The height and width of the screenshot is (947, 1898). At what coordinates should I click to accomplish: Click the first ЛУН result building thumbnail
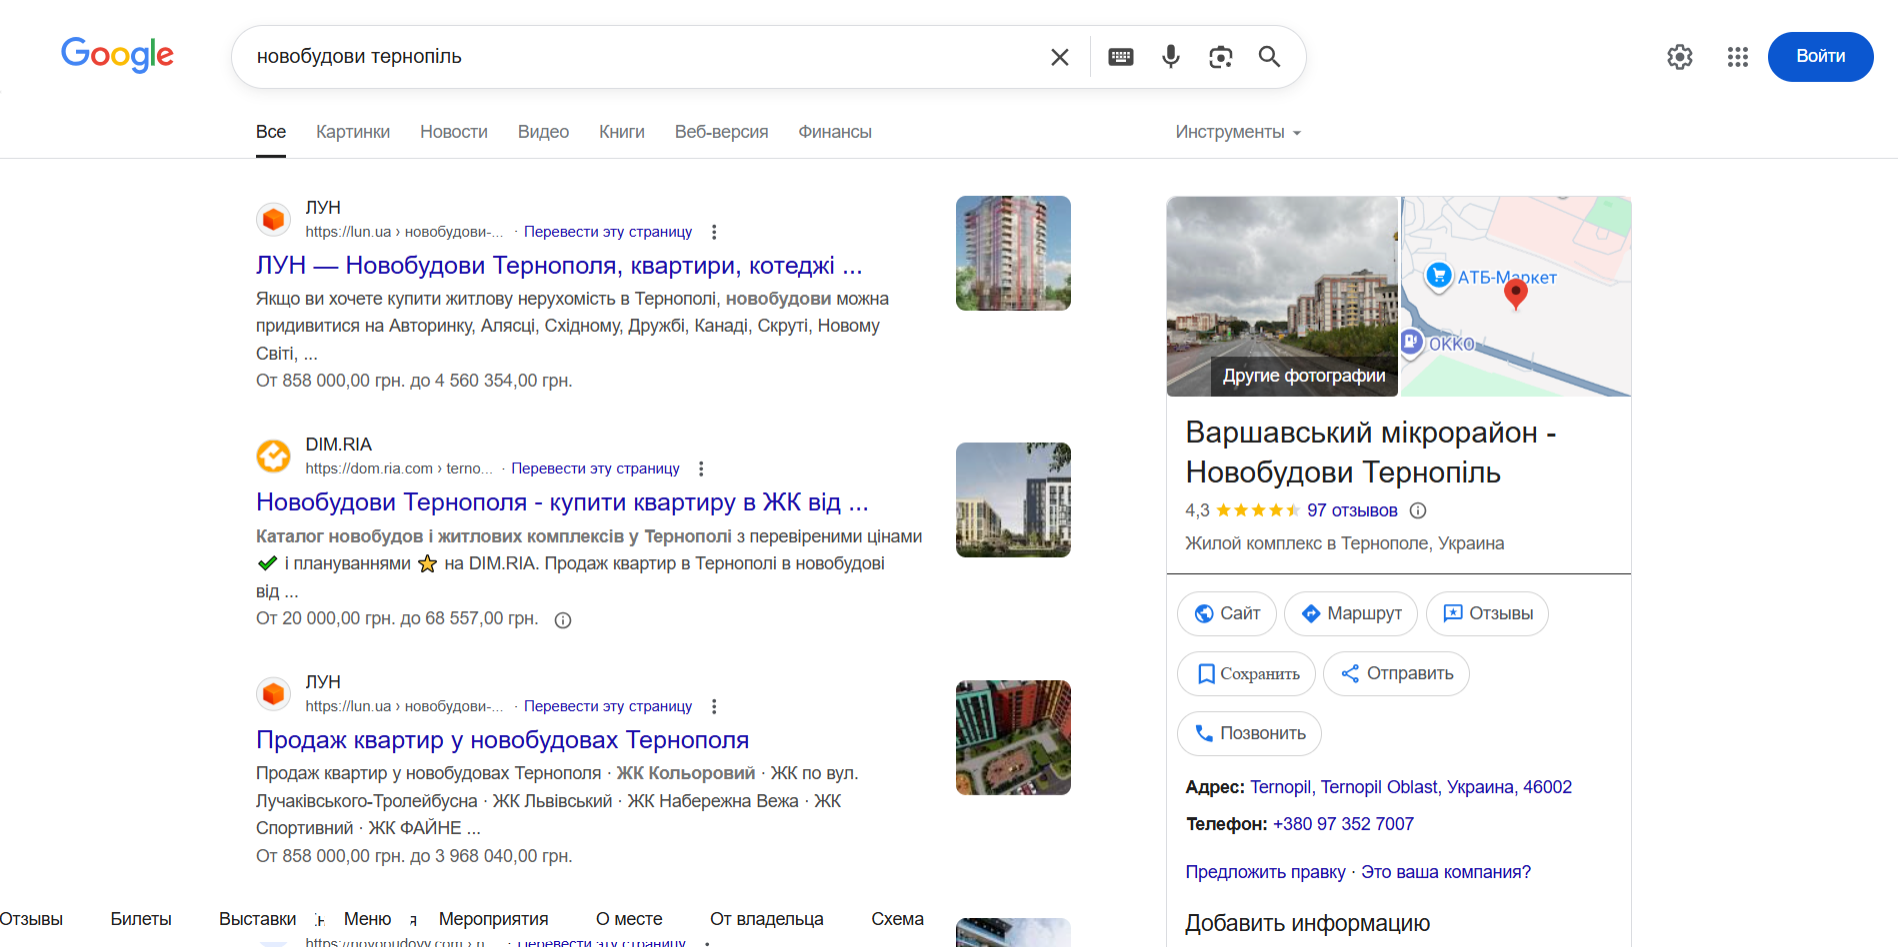coord(1013,253)
